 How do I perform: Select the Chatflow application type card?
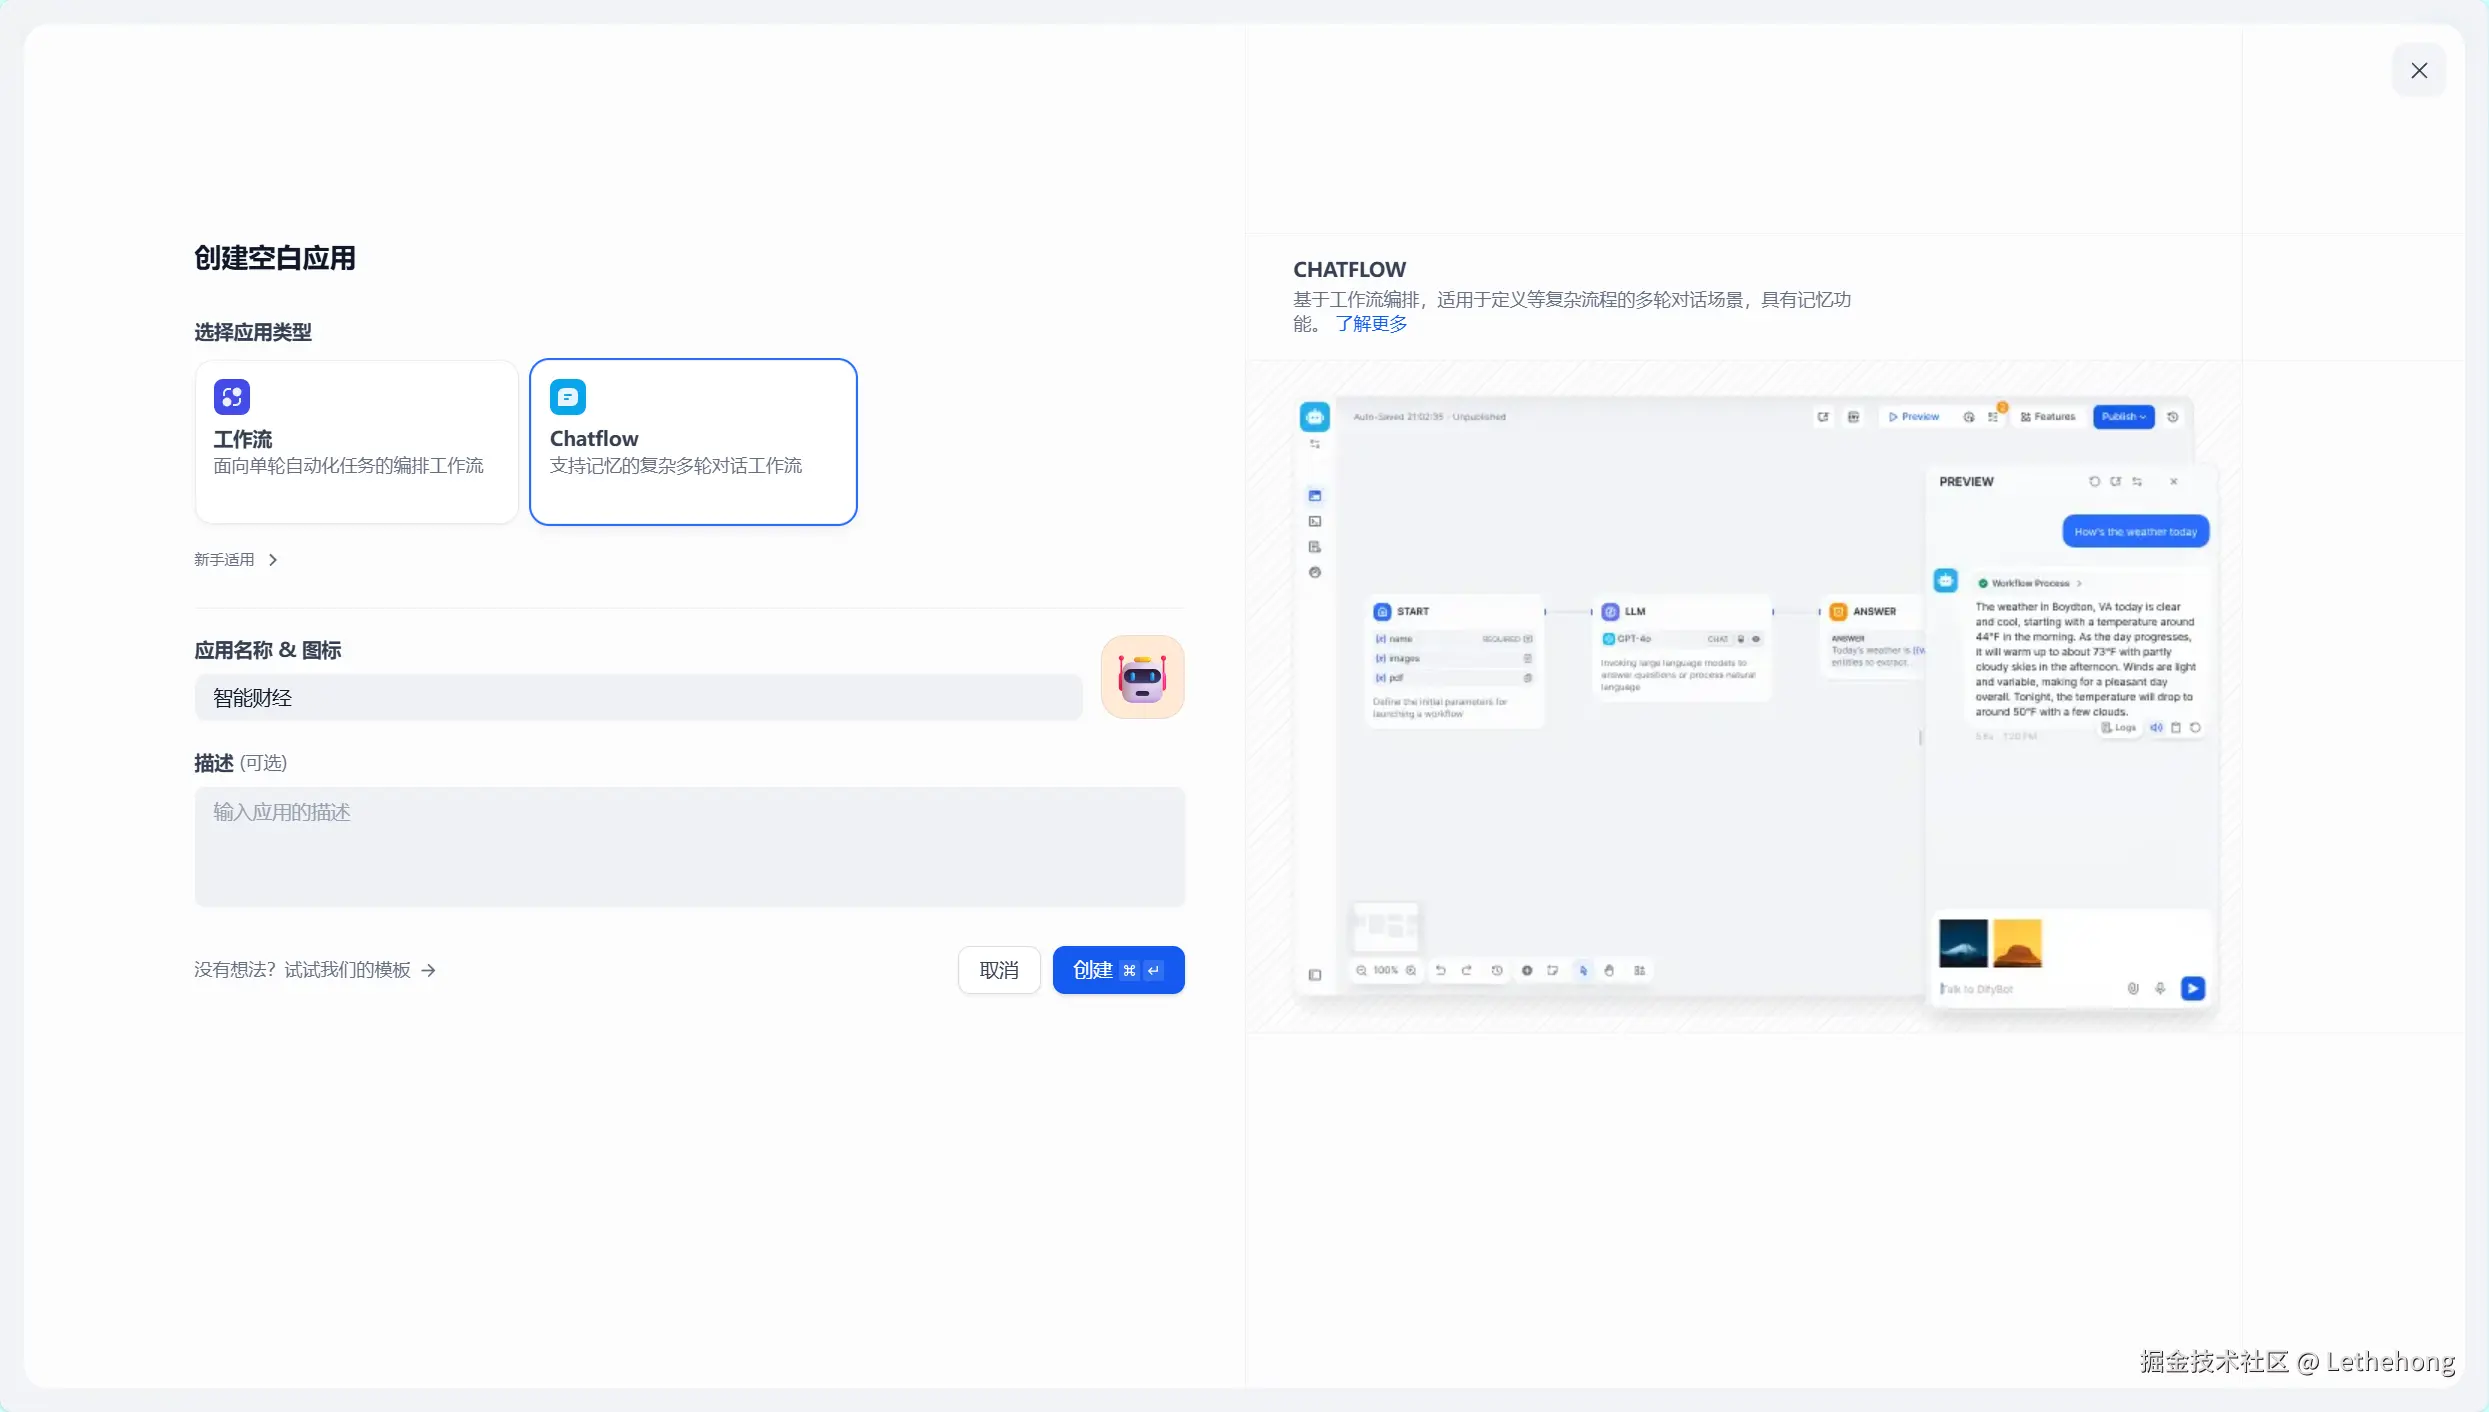click(x=692, y=442)
